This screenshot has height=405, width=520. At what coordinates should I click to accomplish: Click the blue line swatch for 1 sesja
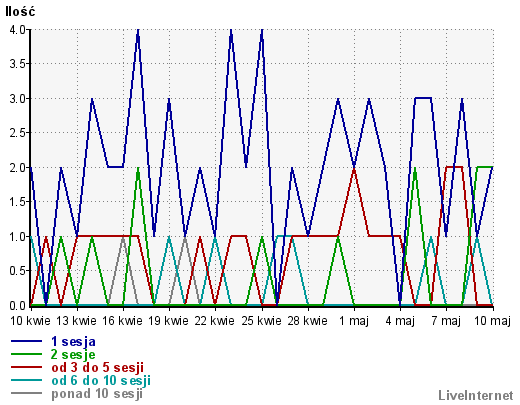pyautogui.click(x=27, y=341)
